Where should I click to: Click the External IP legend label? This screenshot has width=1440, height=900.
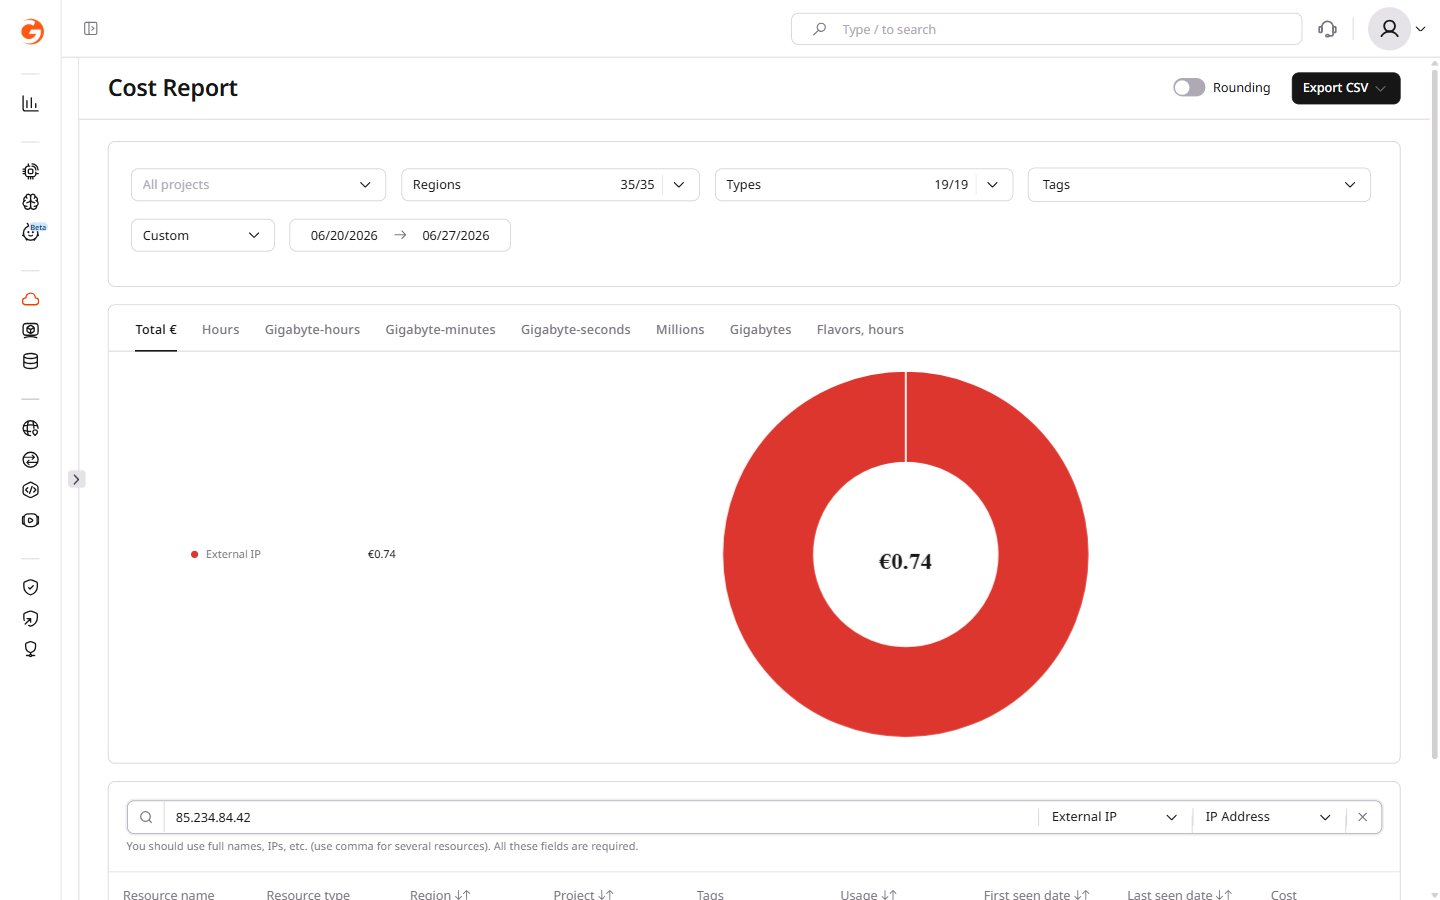(x=233, y=554)
